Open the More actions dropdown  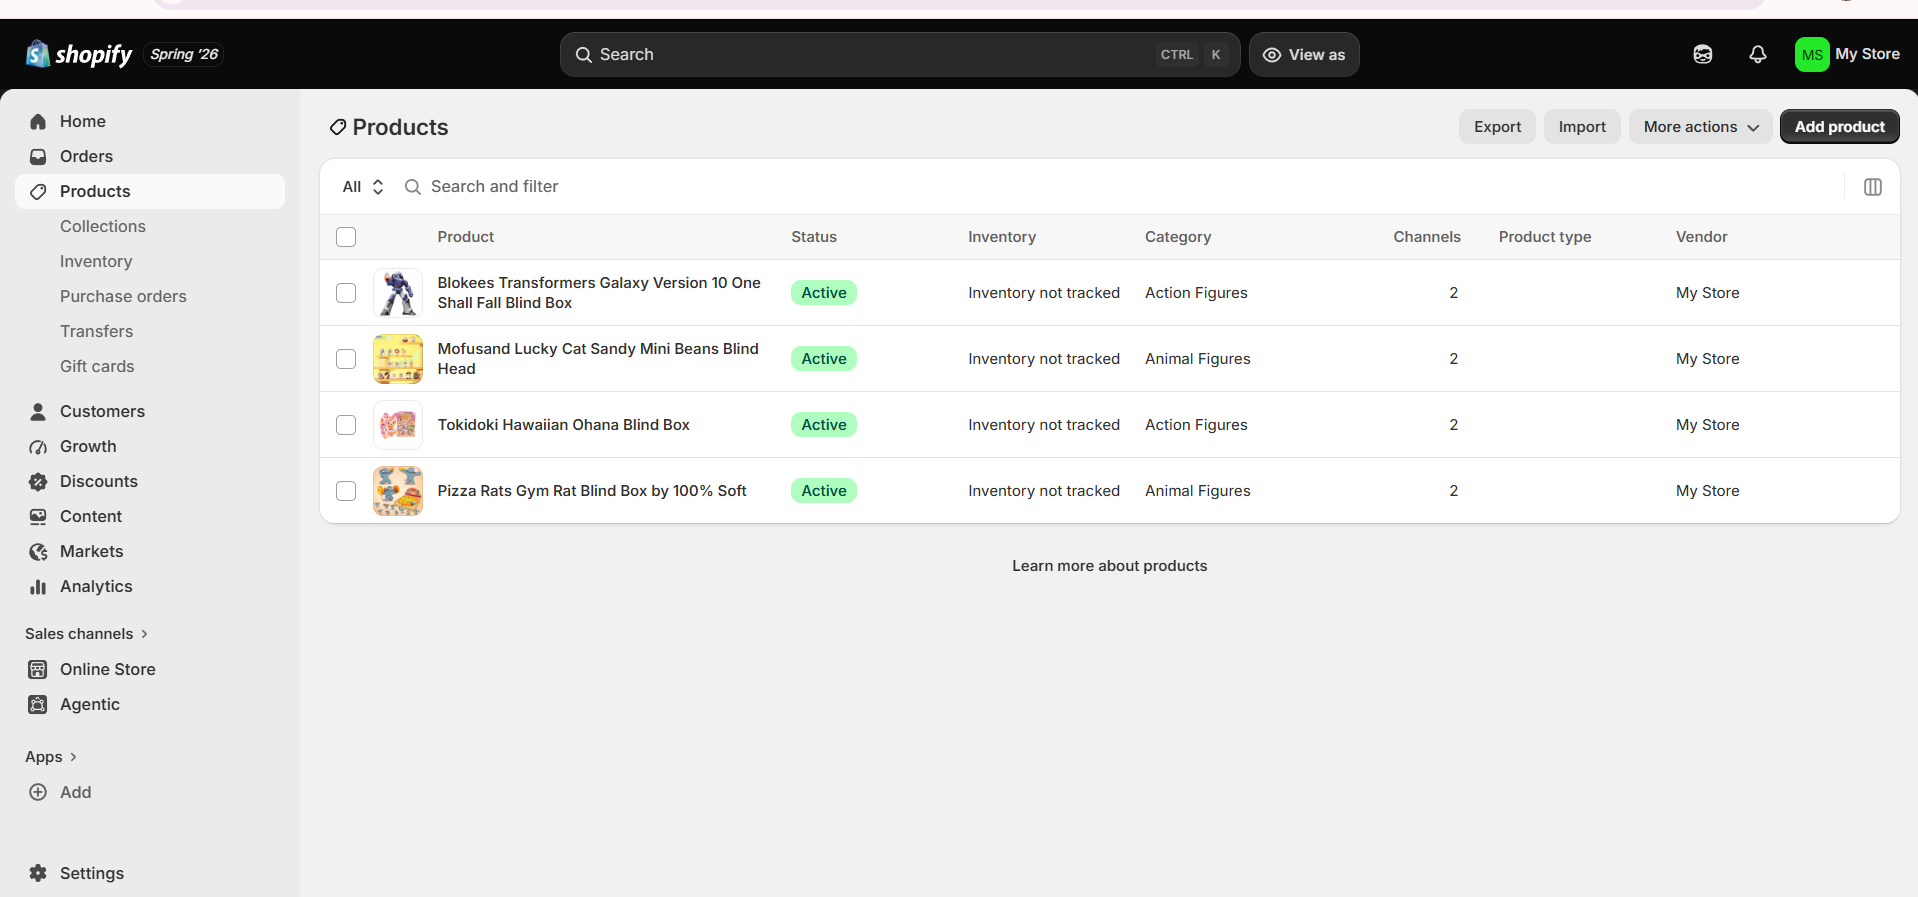[x=1700, y=127]
